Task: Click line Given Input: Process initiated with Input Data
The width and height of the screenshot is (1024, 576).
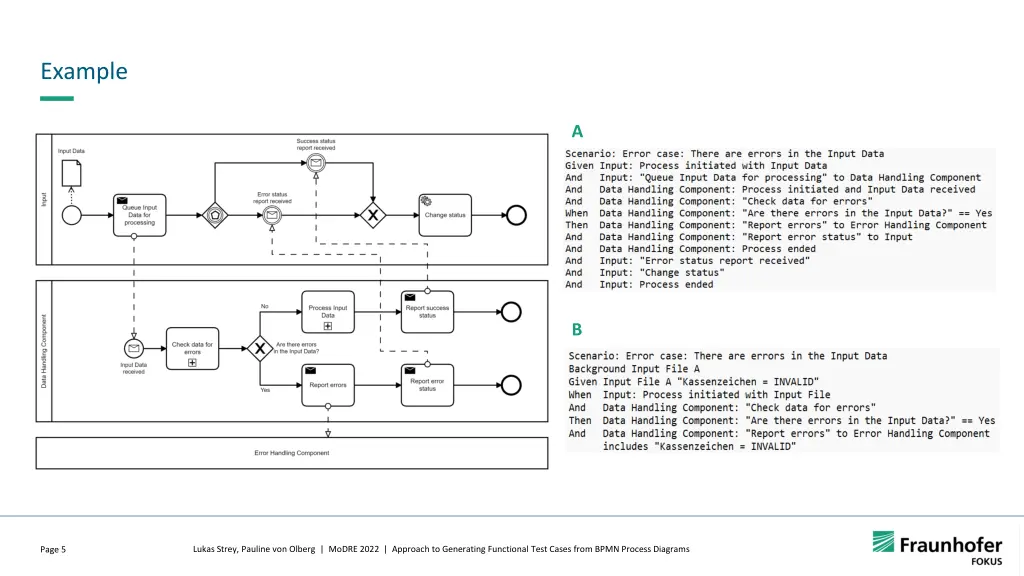Action: [696, 166]
